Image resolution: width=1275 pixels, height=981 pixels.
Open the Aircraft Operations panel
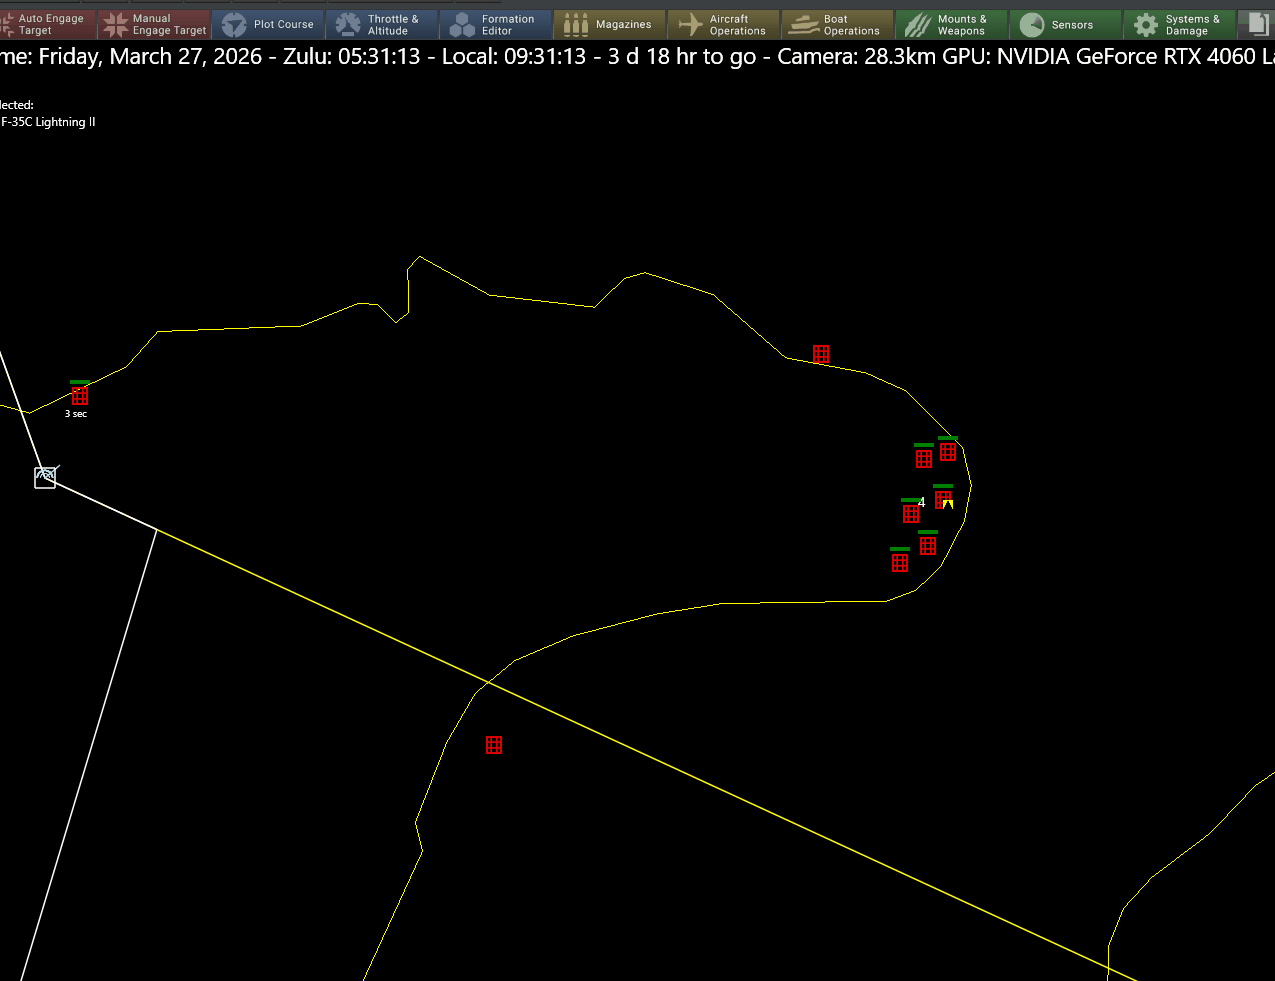point(724,24)
